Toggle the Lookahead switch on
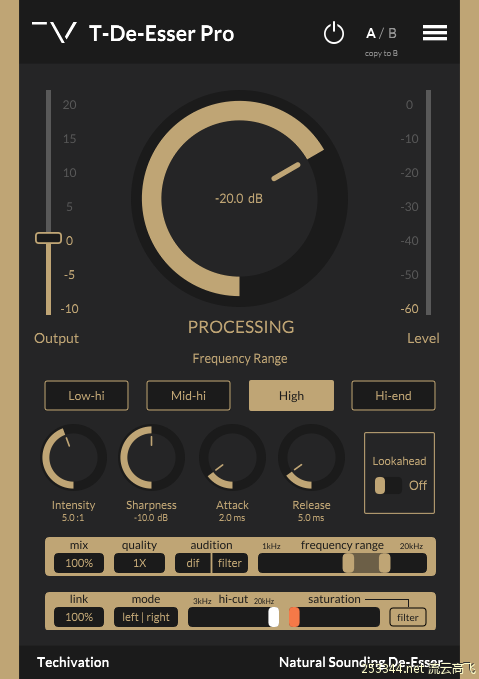The height and width of the screenshot is (679, 479). 388,485
